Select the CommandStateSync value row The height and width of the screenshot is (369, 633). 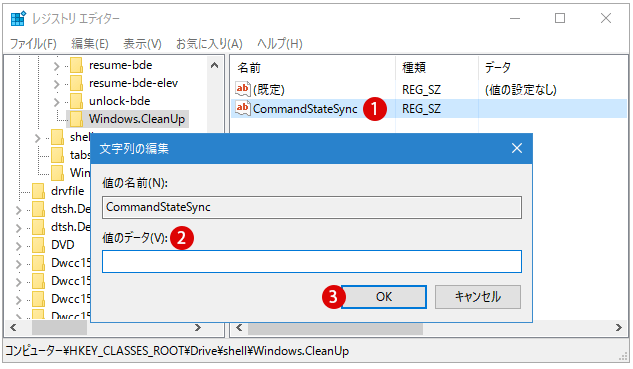point(429,109)
